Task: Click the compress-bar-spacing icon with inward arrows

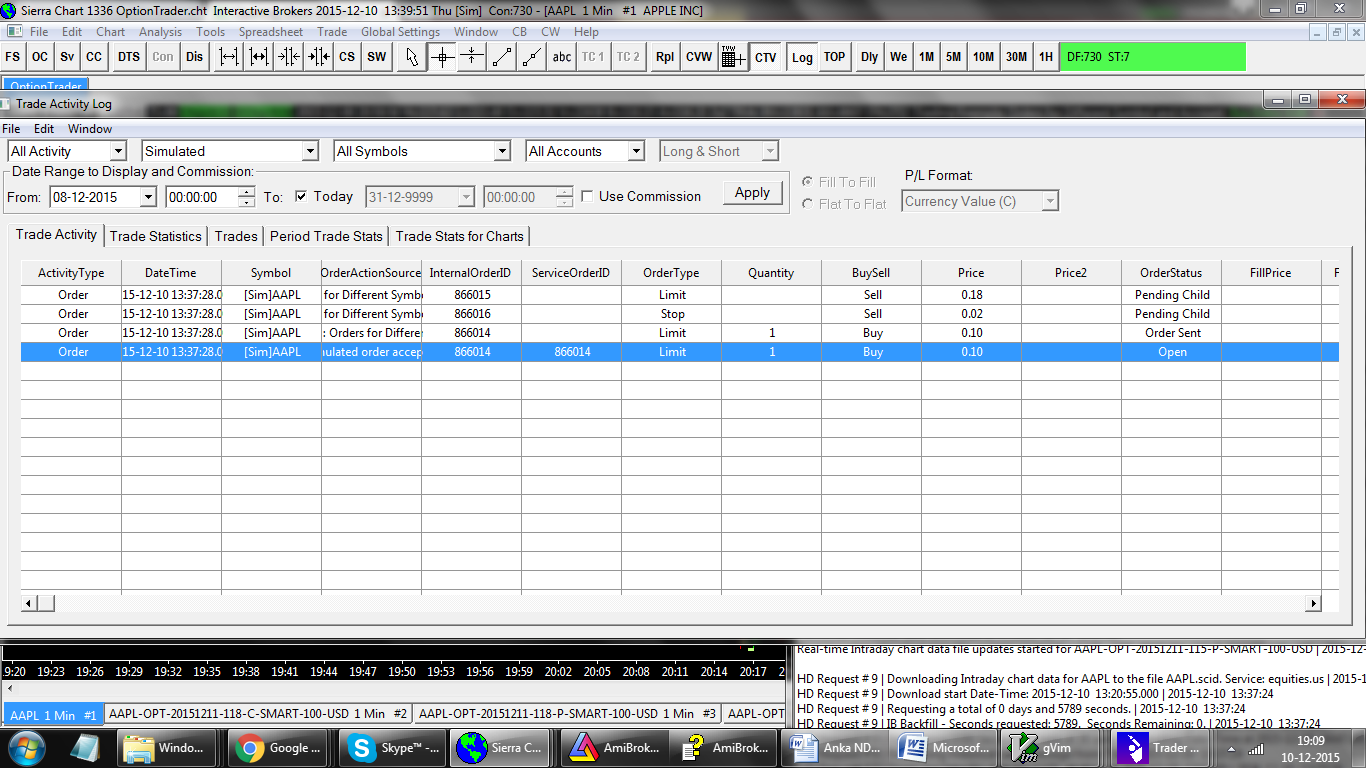Action: click(x=289, y=57)
